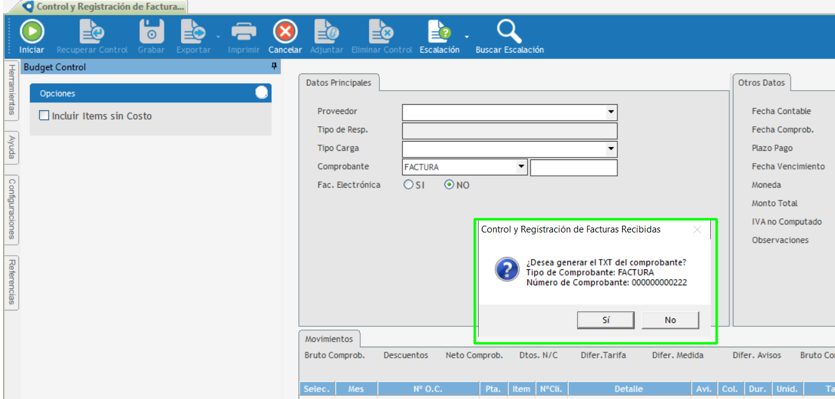Click the Eliminar Control icon
835x399 pixels.
coord(381,31)
